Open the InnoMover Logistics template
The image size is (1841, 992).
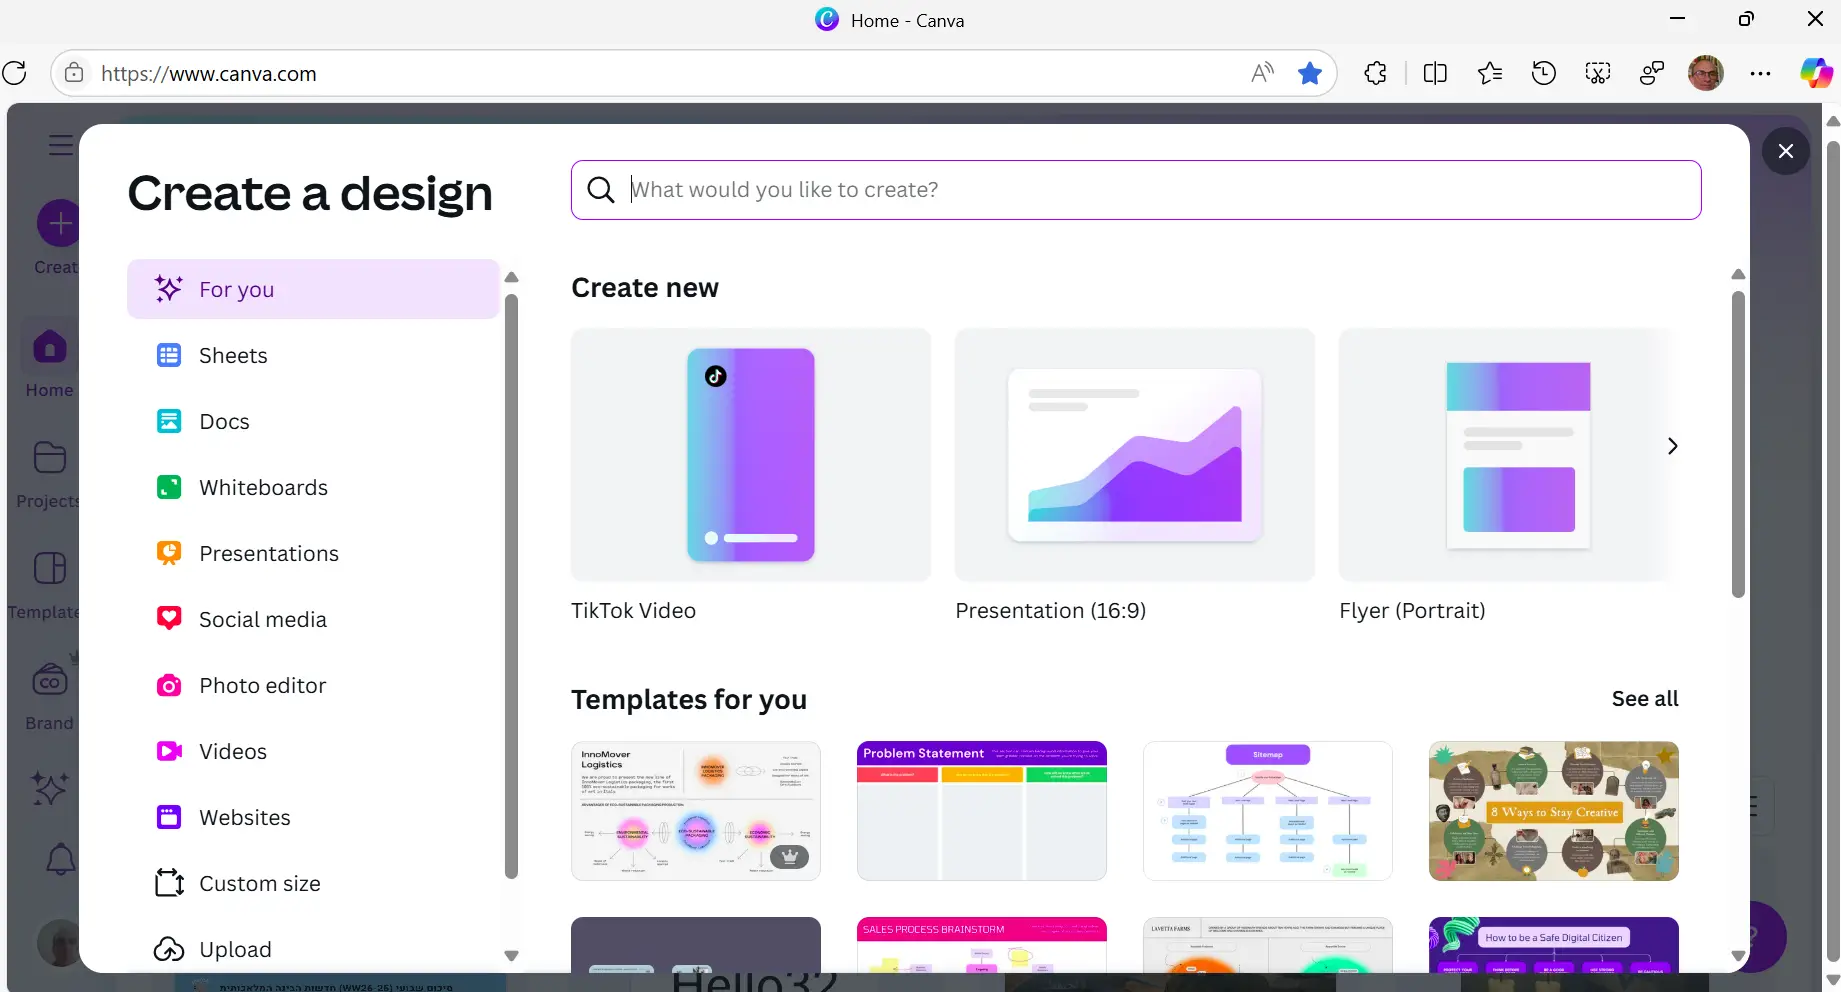(x=696, y=811)
